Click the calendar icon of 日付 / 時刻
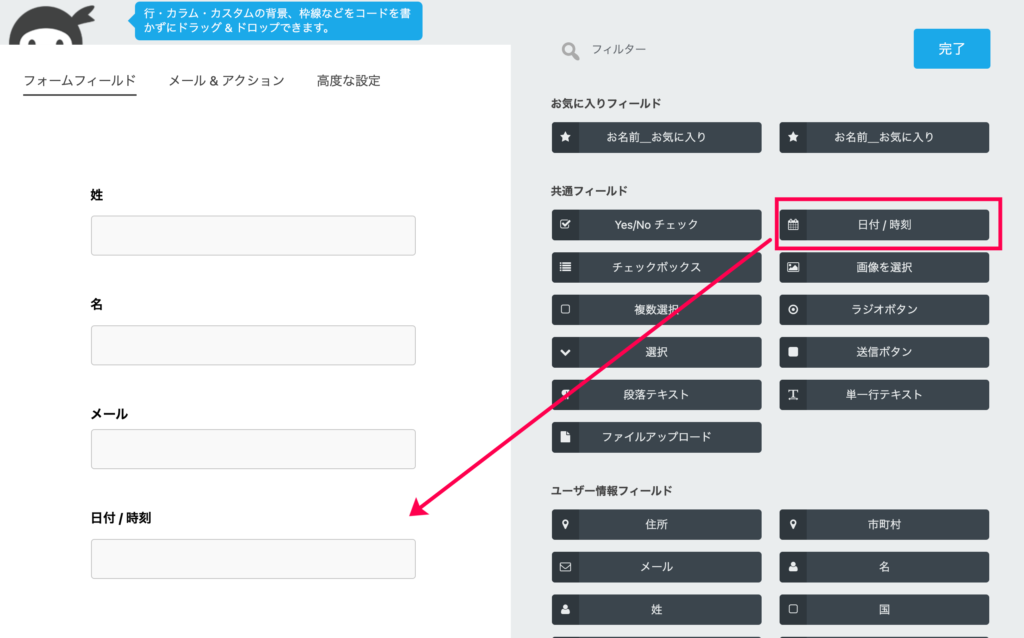Viewport: 1024px width, 638px height. click(793, 225)
